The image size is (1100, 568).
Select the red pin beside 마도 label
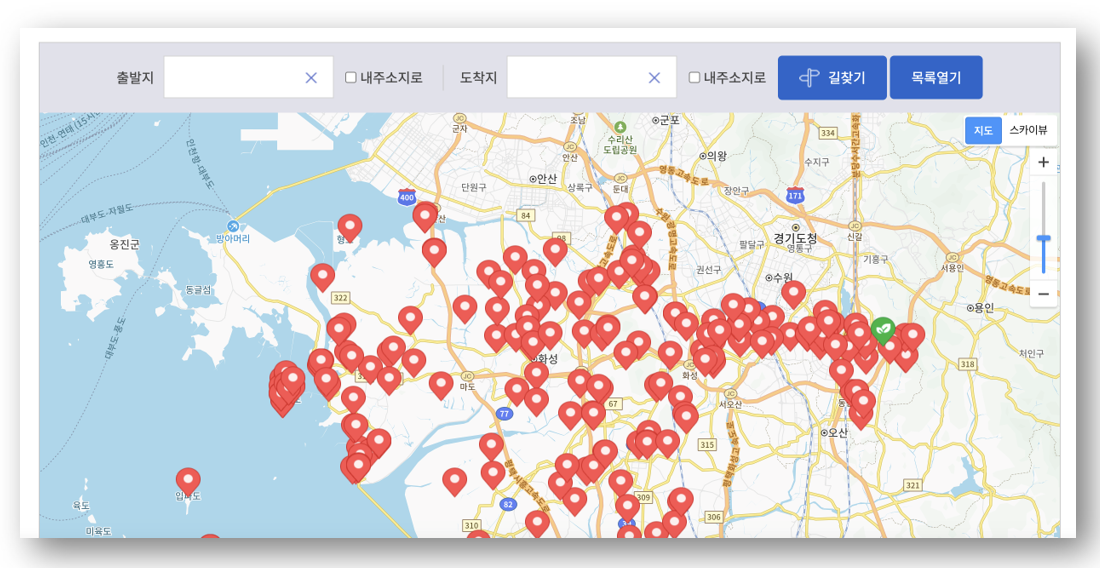441,385
